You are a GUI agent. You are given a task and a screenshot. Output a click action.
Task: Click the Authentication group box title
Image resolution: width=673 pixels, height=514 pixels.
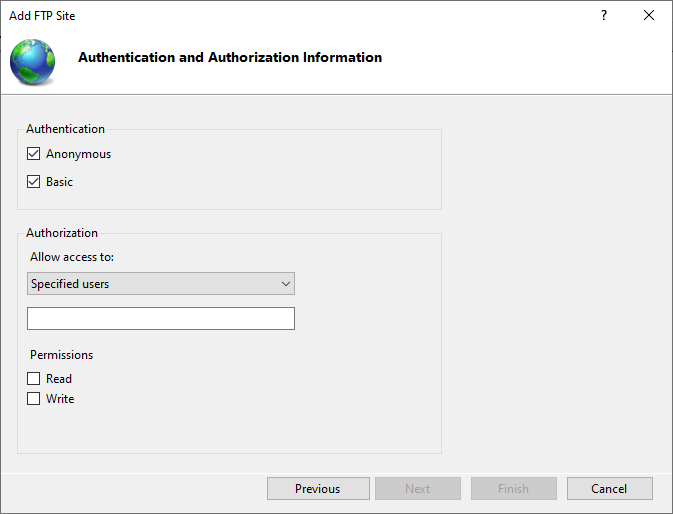click(65, 129)
